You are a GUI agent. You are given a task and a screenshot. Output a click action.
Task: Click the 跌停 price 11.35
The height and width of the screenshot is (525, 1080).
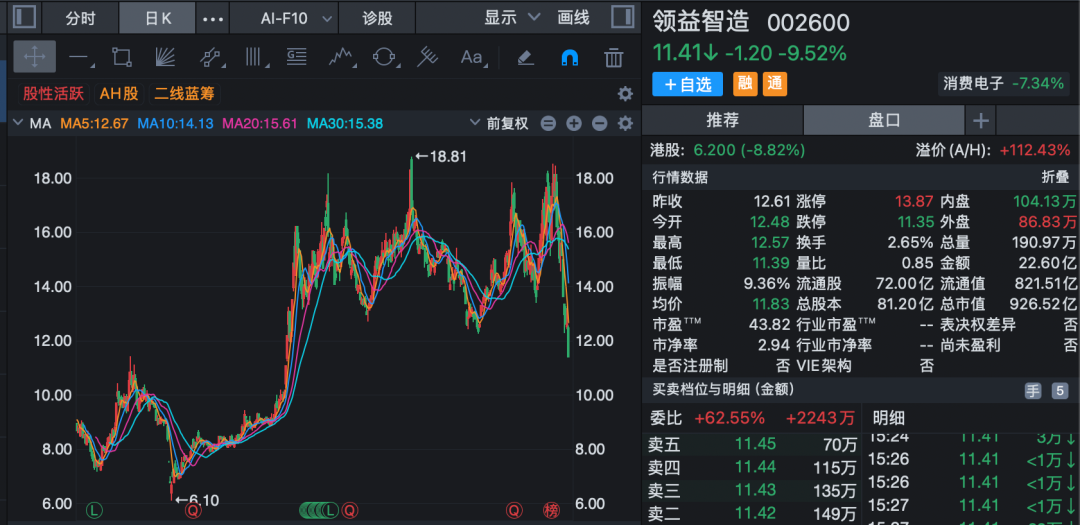(x=914, y=222)
